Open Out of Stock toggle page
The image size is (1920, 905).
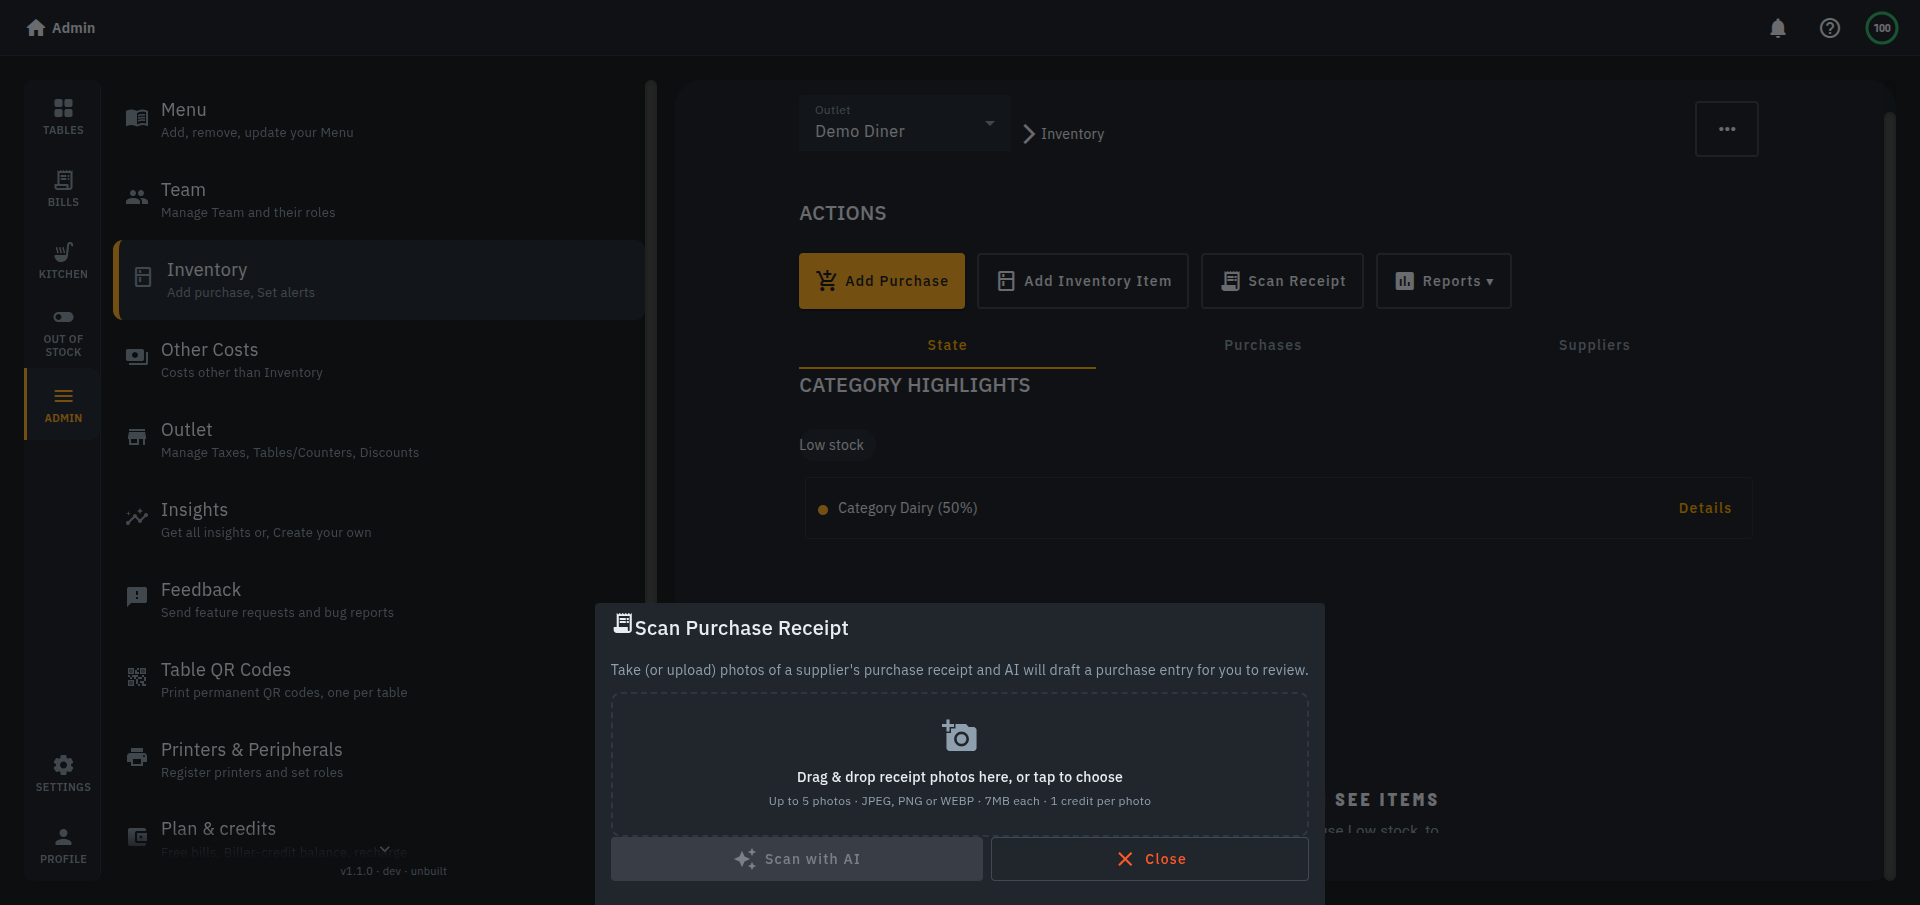click(x=63, y=333)
